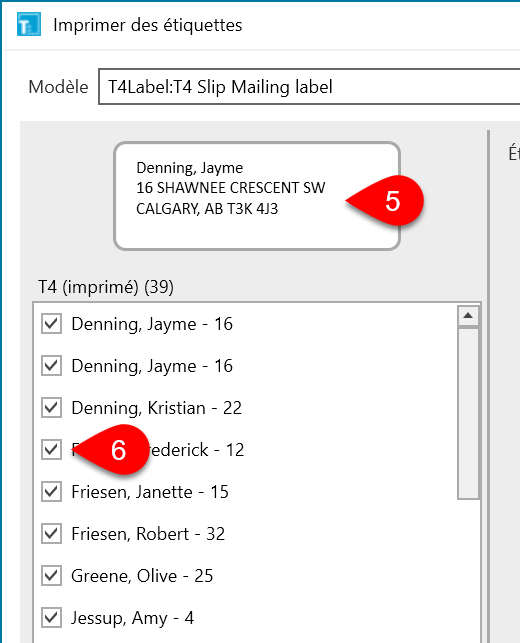Open the Modèle template dropdown

pyautogui.click(x=309, y=87)
